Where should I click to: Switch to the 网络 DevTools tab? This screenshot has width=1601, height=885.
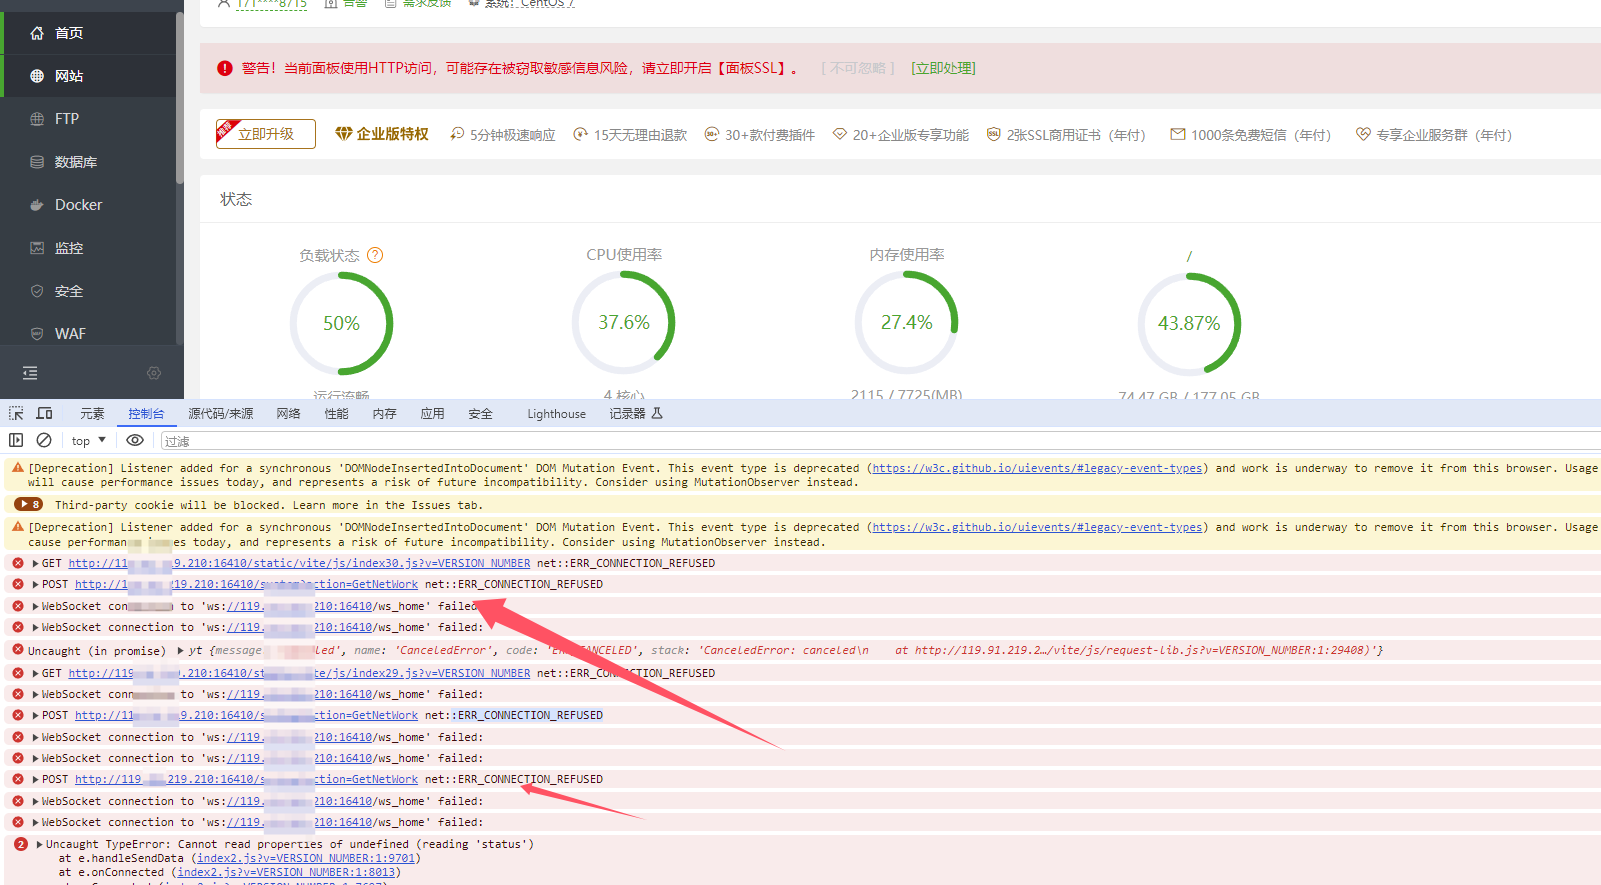[289, 413]
